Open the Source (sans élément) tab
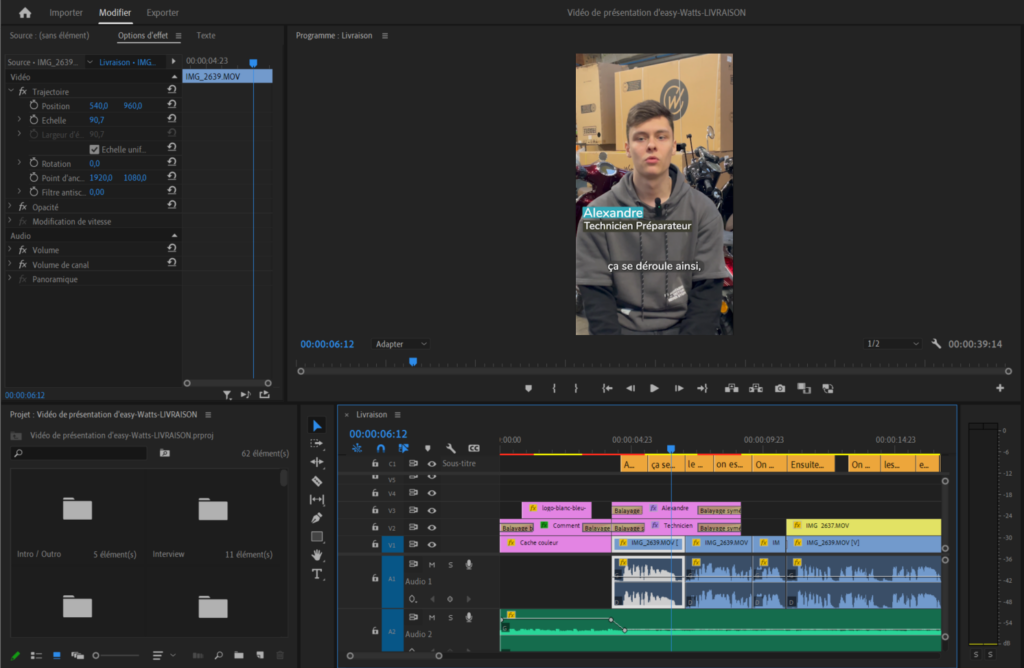The width and height of the screenshot is (1024, 668). (50, 35)
